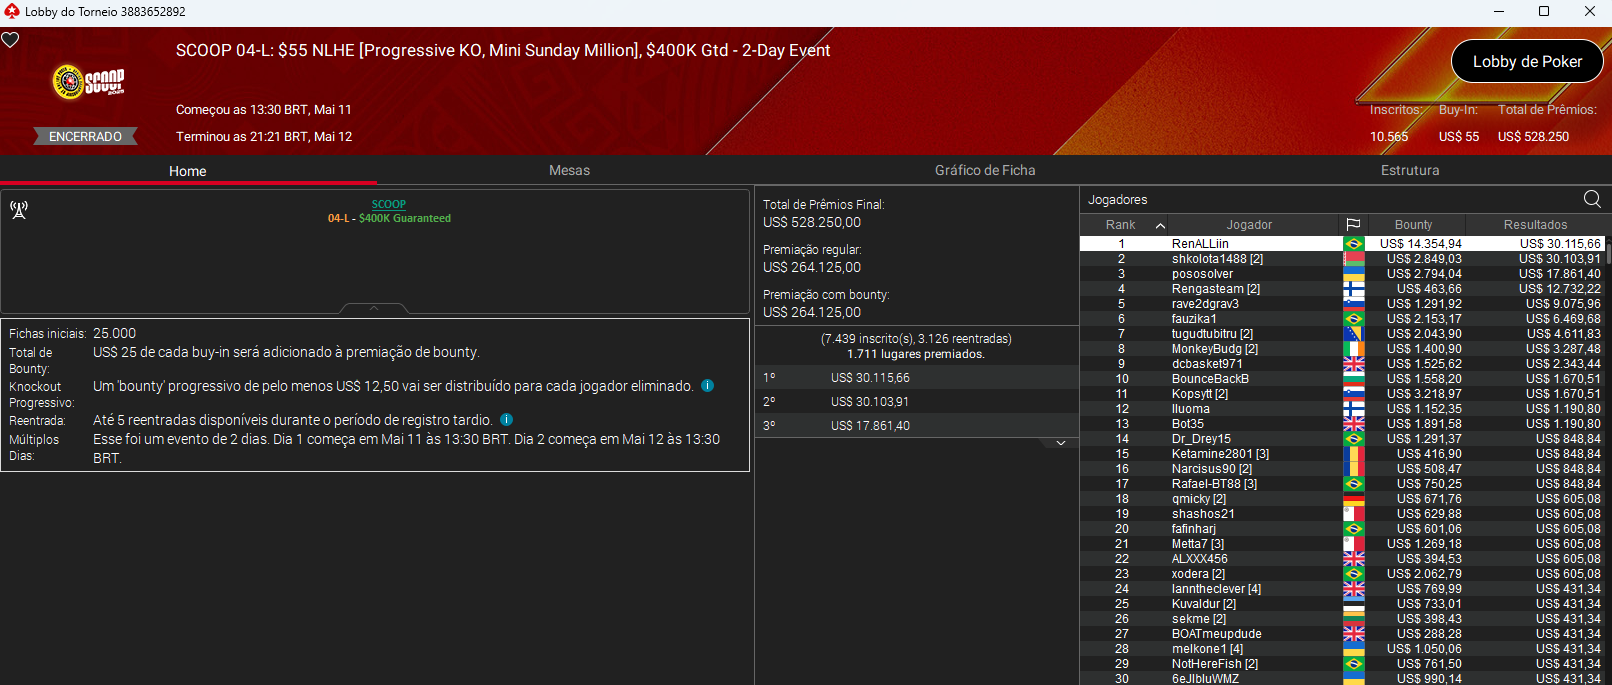Toggle Rank column sort arrow
Viewport: 1612px width, 685px height.
[1160, 225]
